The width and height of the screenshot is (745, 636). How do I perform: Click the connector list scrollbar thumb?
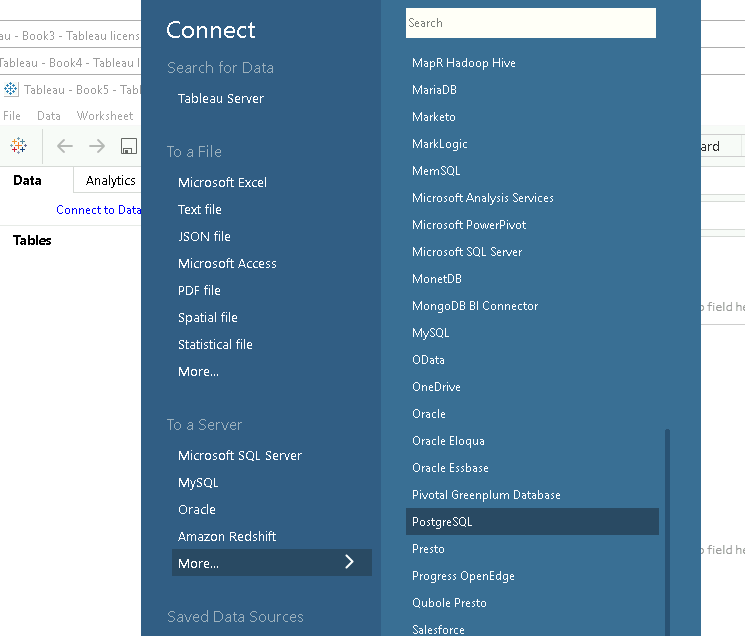coord(668,532)
